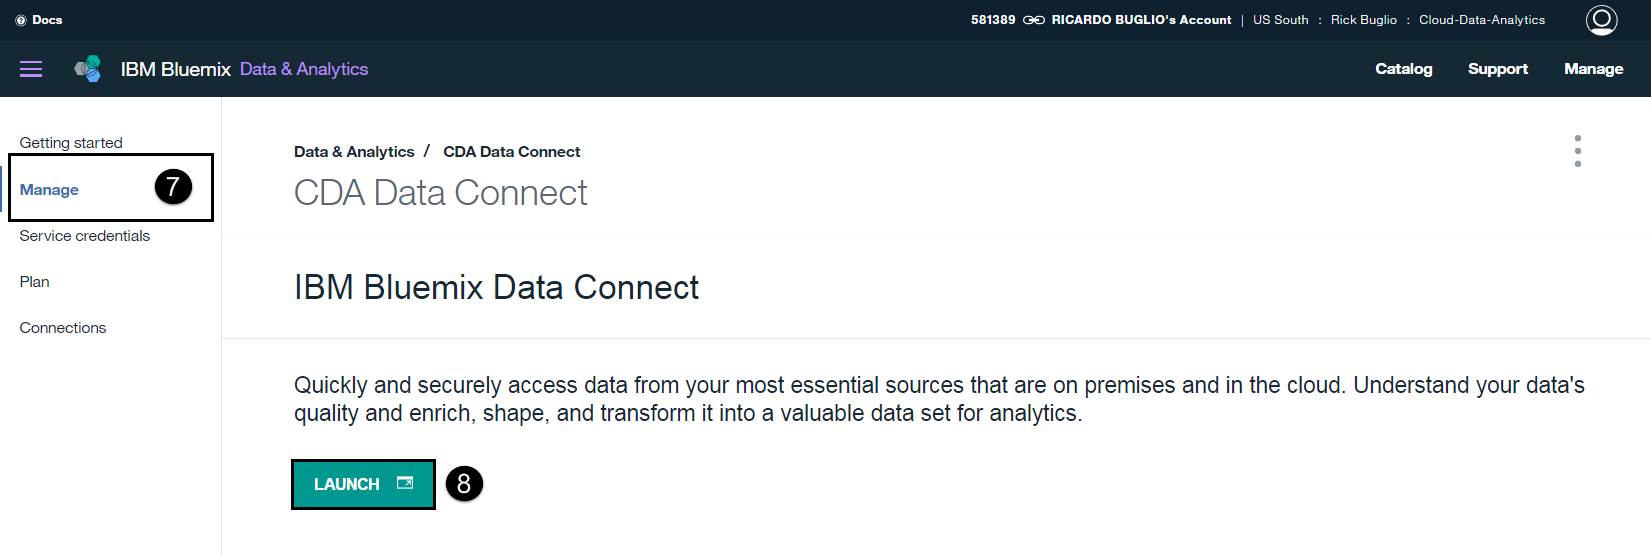
Task: Select Getting started in the sidebar
Action: coord(71,143)
